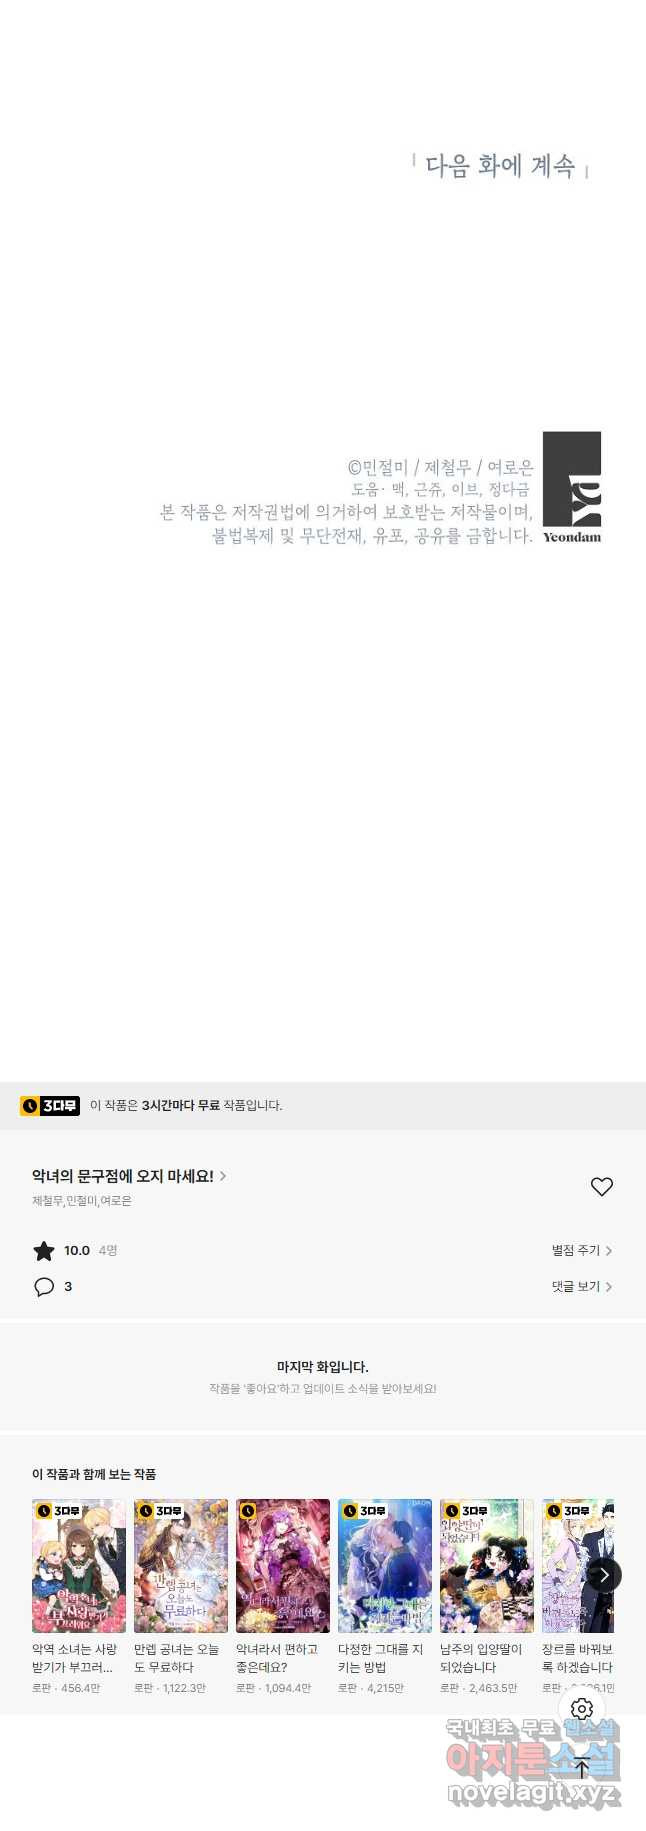Open thumbnail of 악역 소녀는 사랑받기가 부끄러
The width and height of the screenshot is (646, 1831).
point(79,1566)
